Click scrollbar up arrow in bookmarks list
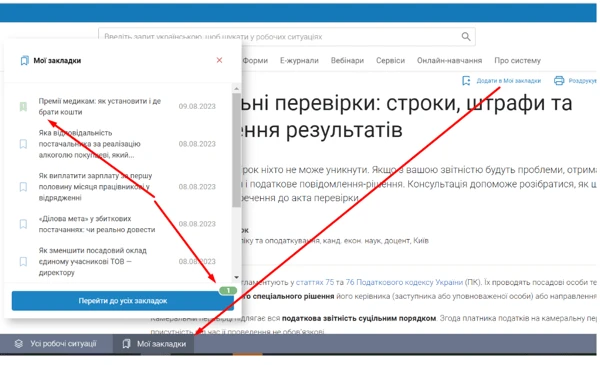 236,89
